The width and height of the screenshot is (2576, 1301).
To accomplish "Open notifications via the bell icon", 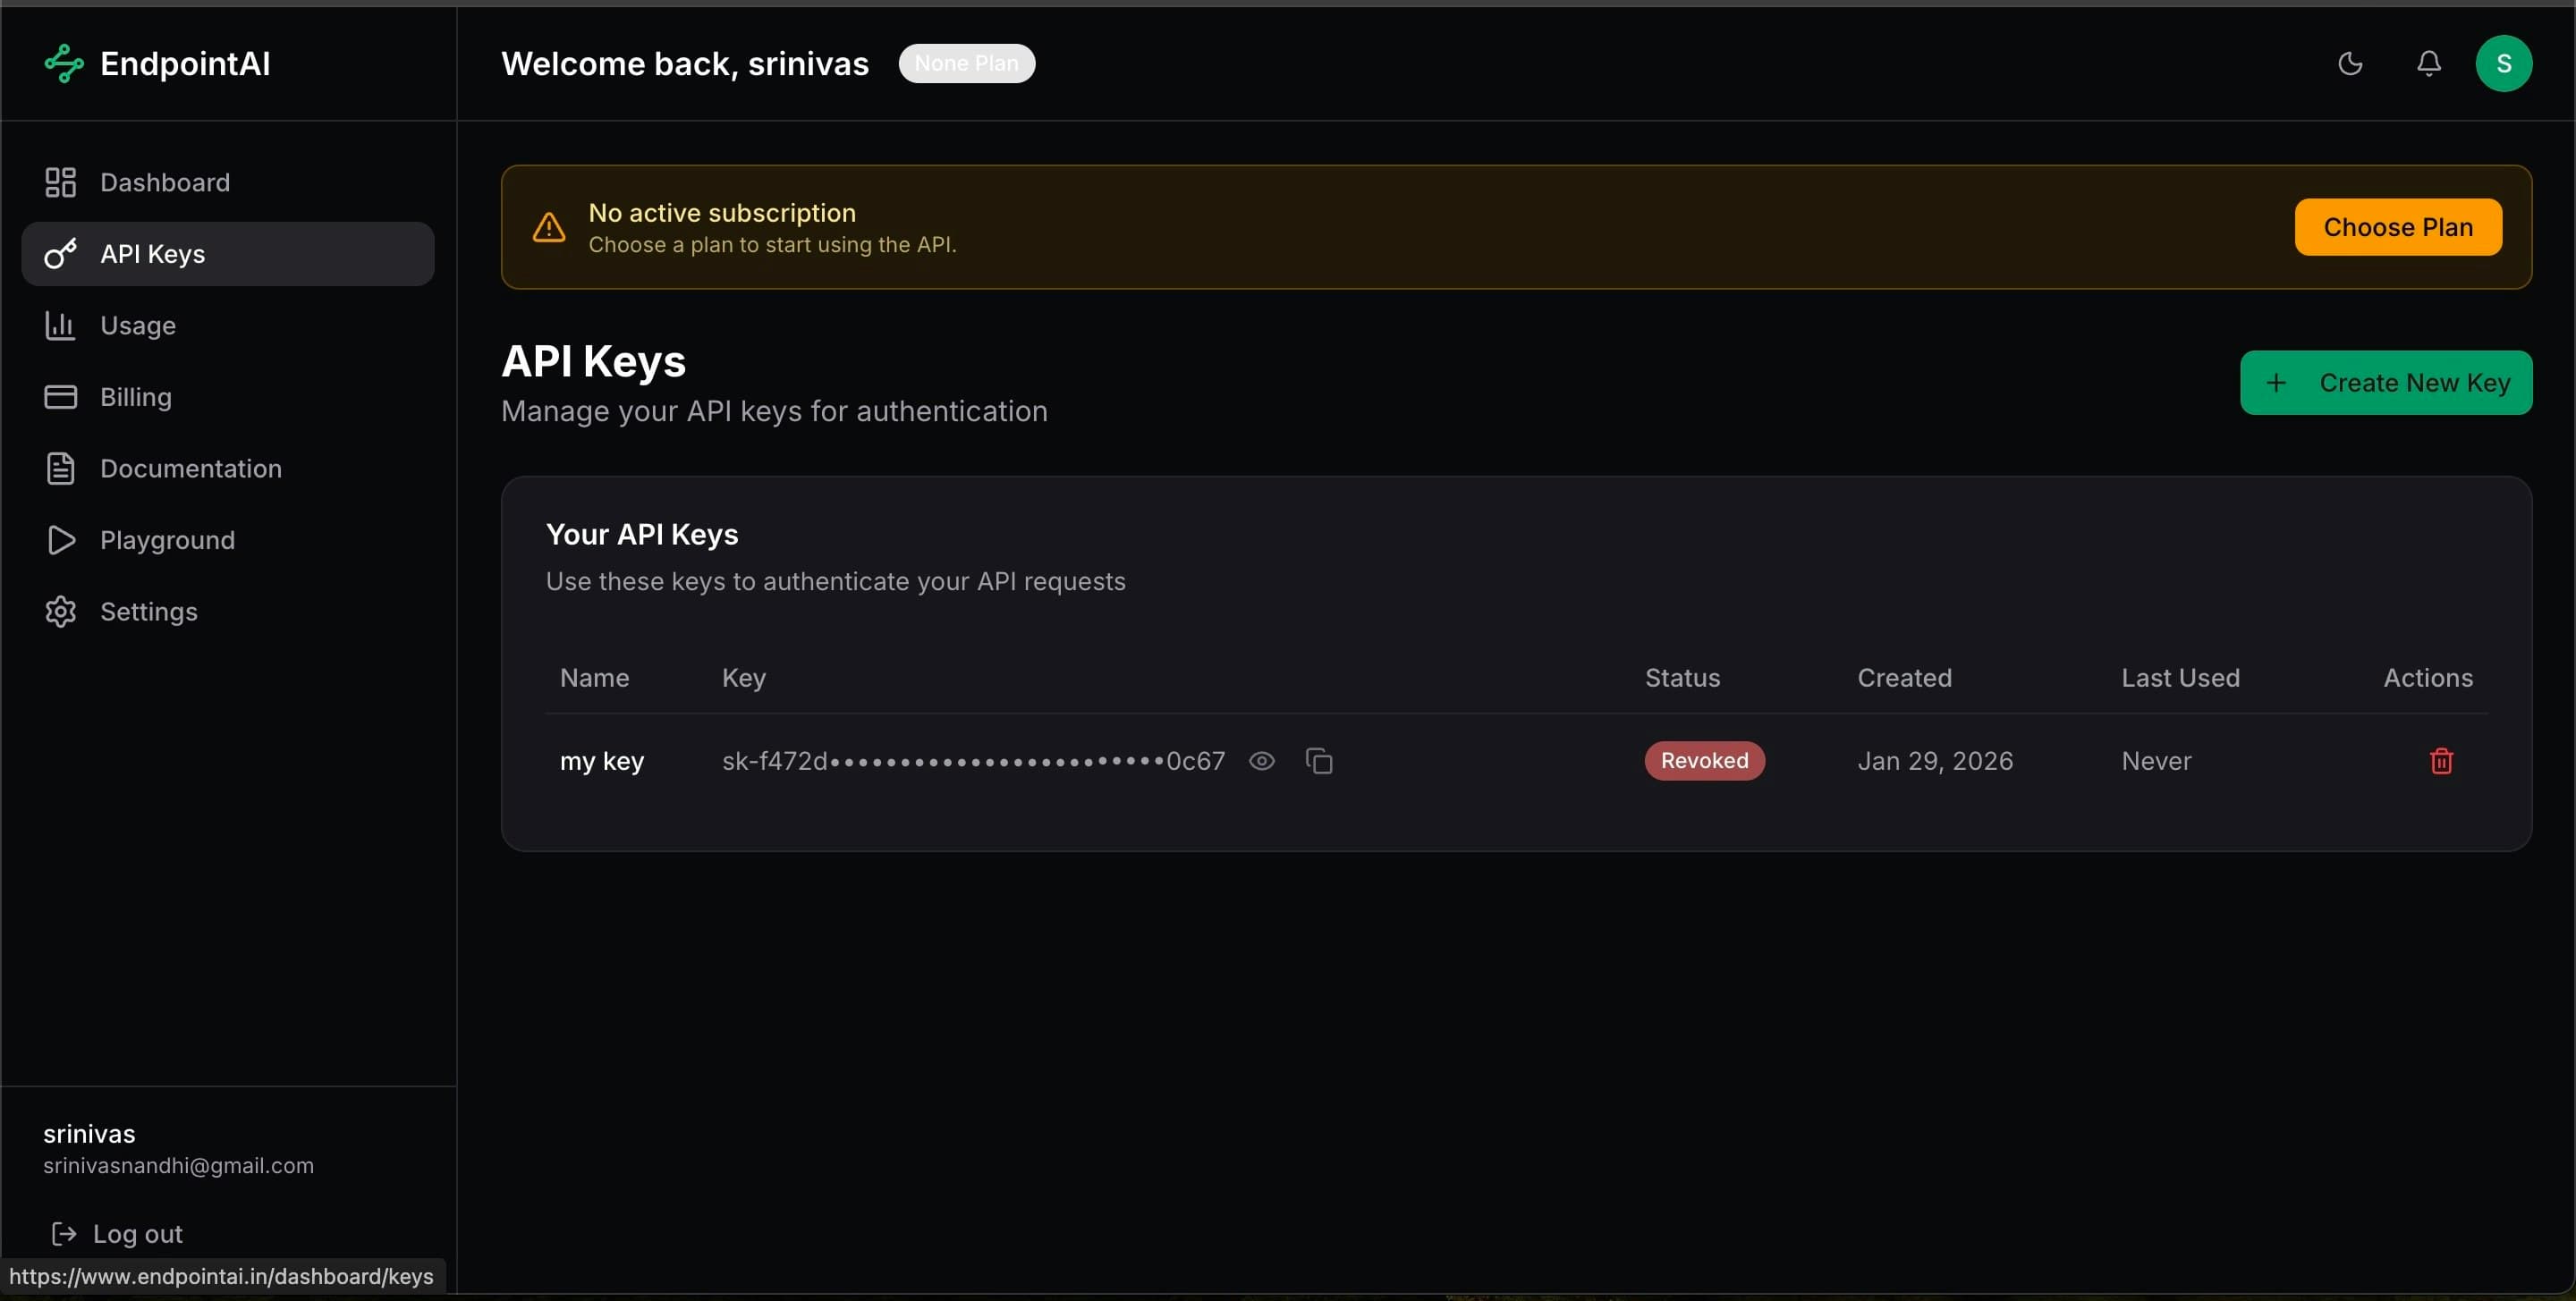I will click(x=2429, y=63).
